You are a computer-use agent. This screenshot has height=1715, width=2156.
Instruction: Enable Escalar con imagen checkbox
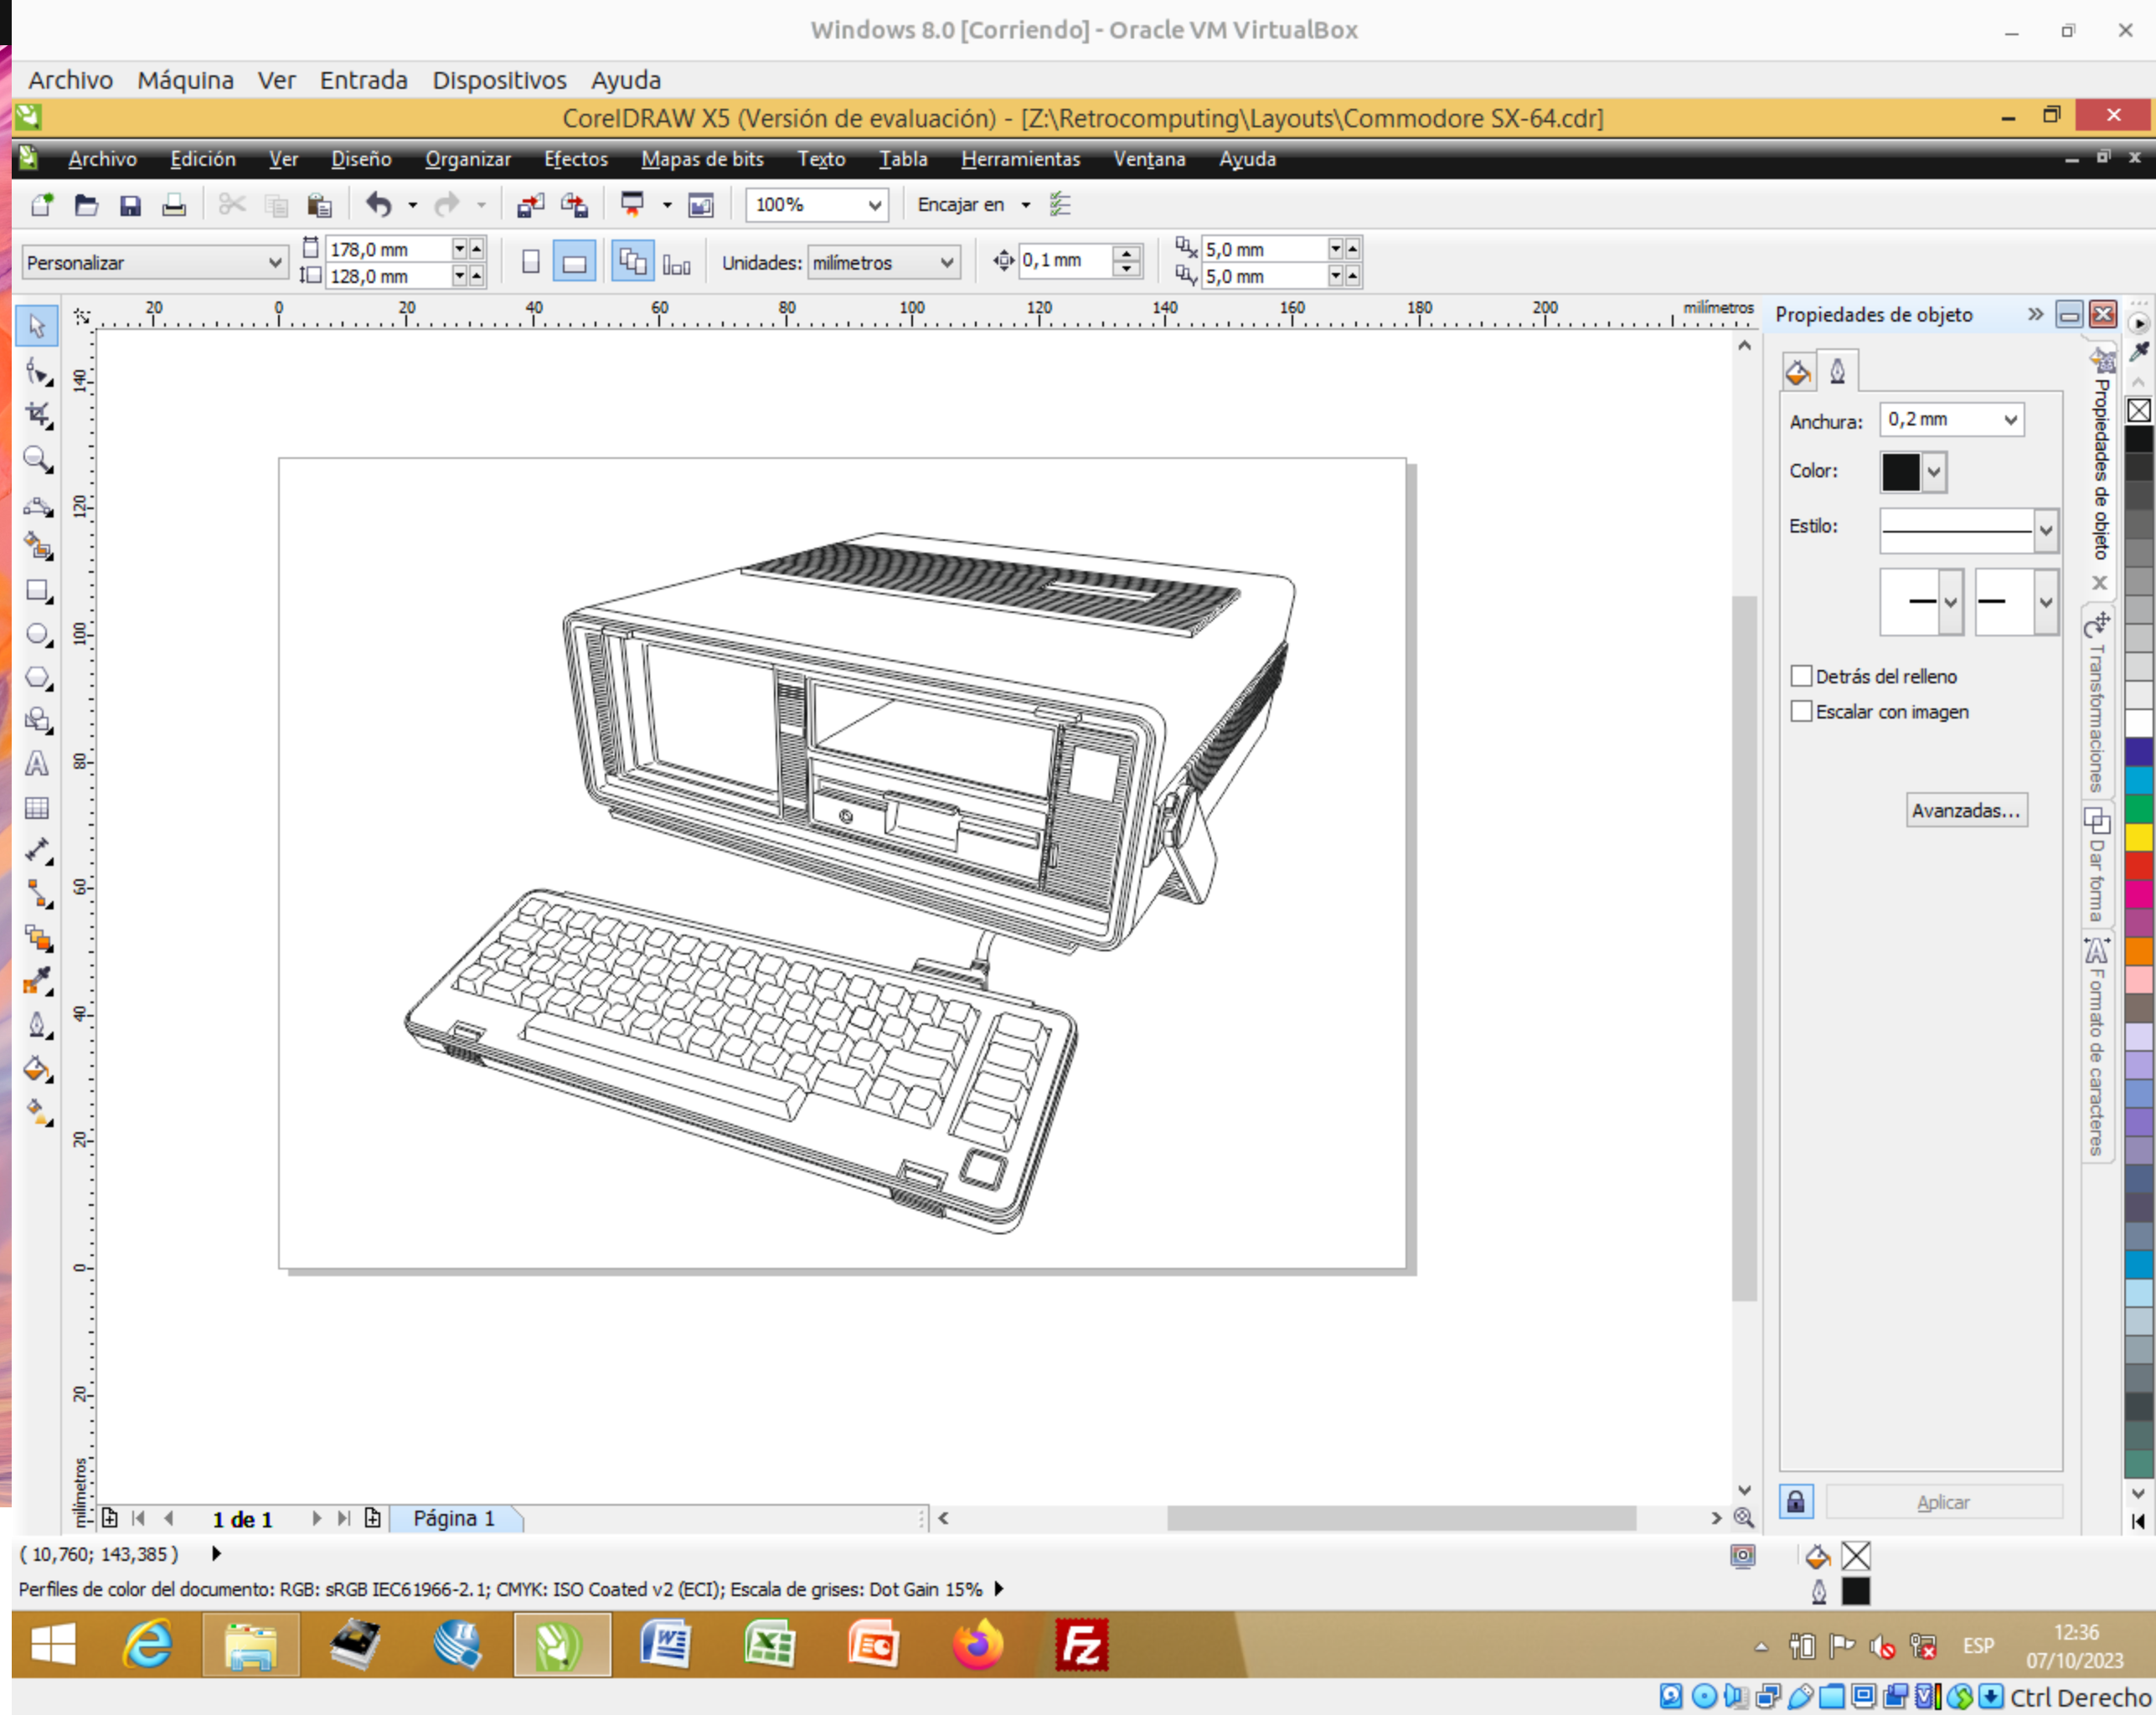point(1801,711)
